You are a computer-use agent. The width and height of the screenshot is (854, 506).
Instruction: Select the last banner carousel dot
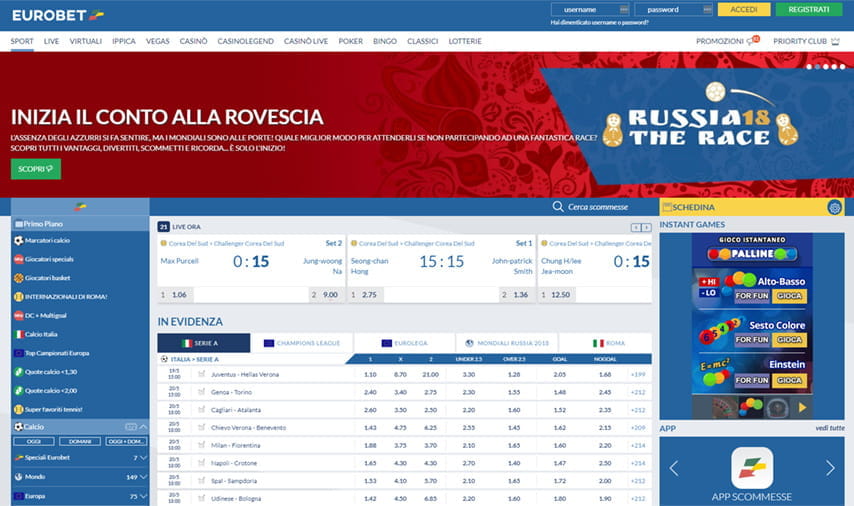tap(843, 67)
